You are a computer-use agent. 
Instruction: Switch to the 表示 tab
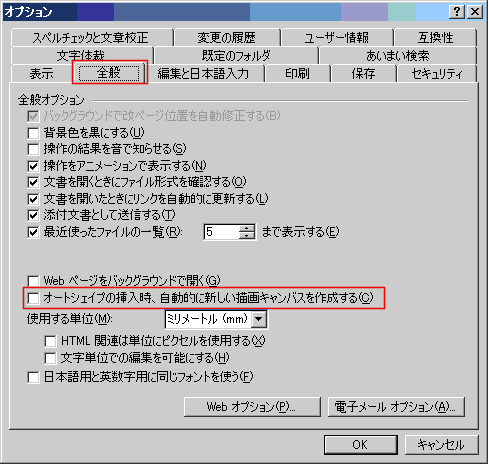pos(41,73)
